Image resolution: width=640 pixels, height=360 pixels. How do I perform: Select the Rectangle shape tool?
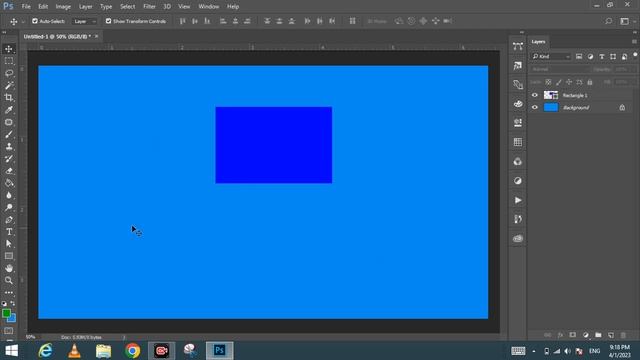pyautogui.click(x=9, y=256)
